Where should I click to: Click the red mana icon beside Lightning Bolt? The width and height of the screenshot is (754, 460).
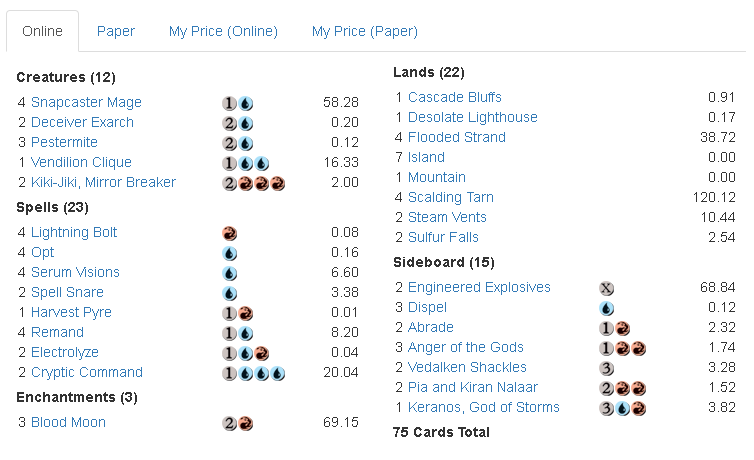[x=229, y=232]
